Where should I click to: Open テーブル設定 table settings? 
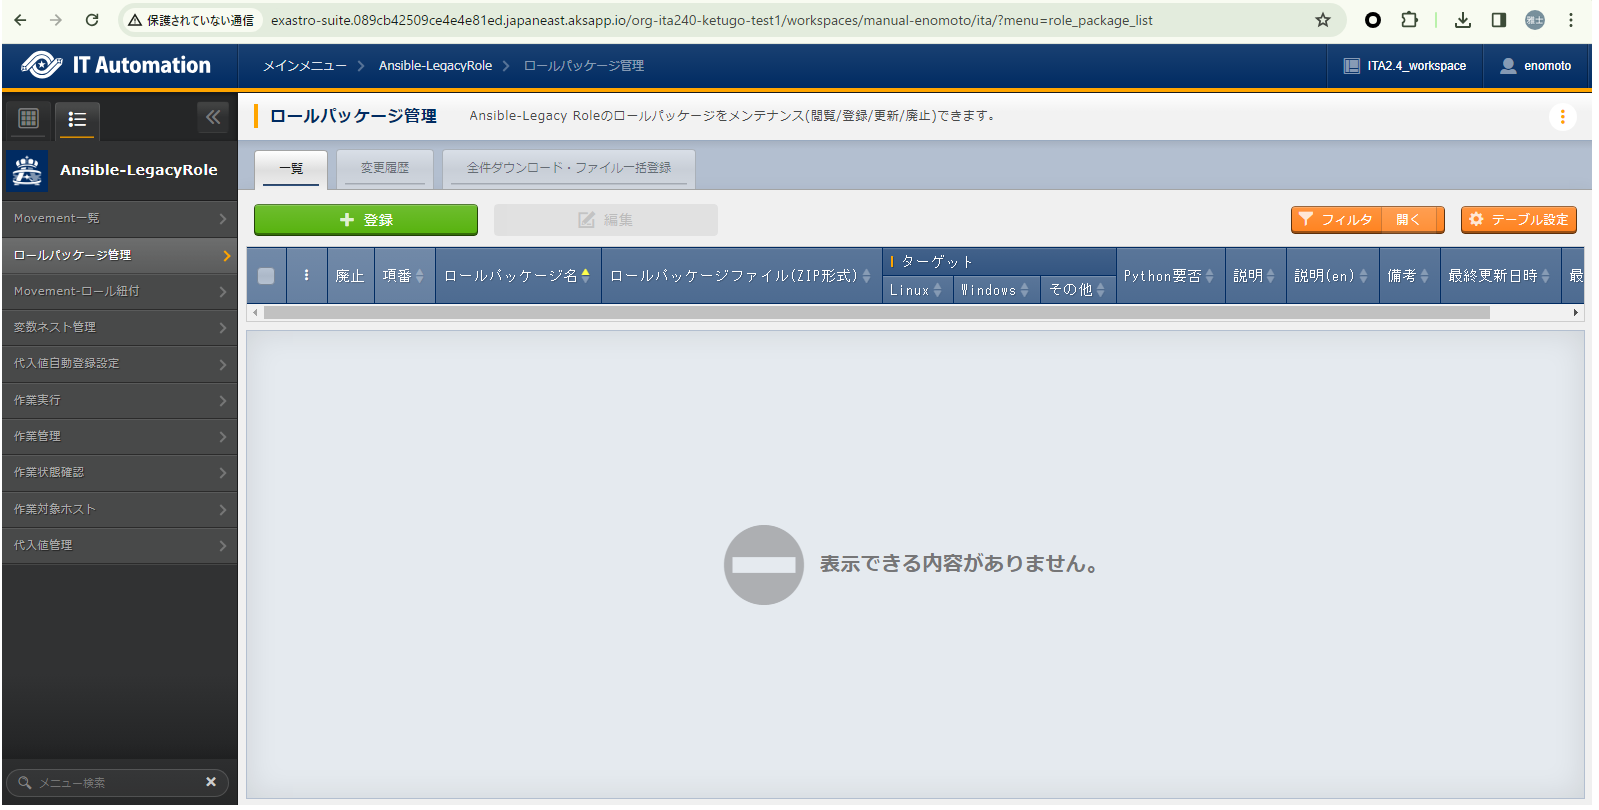click(1518, 220)
